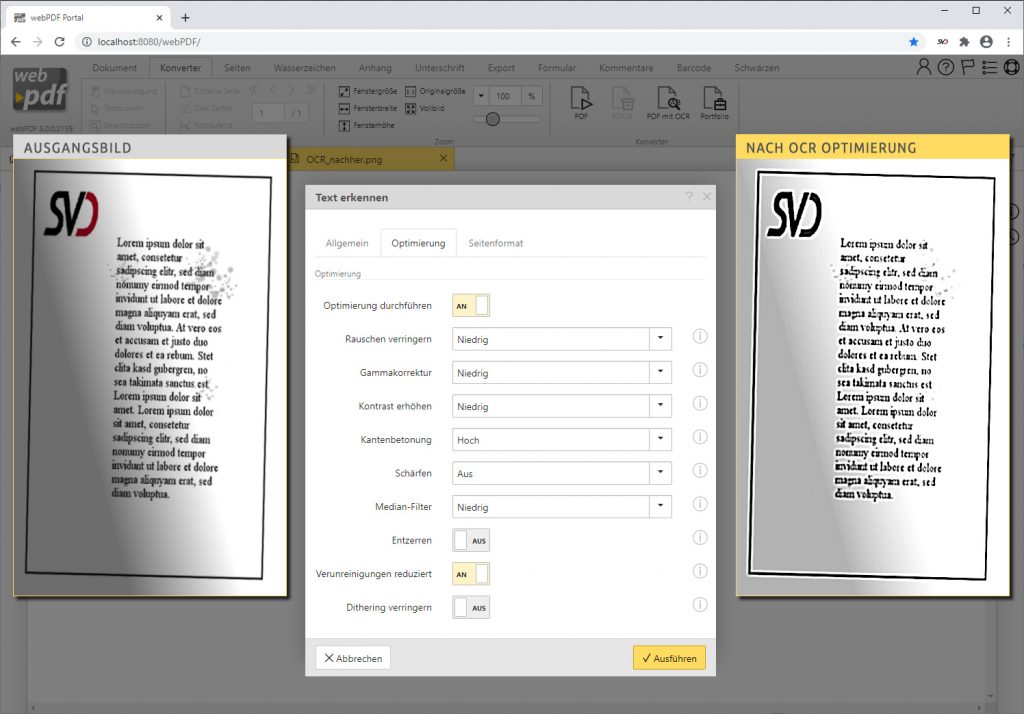Open the Median-Filter dropdown
1024x714 pixels.
pos(561,507)
